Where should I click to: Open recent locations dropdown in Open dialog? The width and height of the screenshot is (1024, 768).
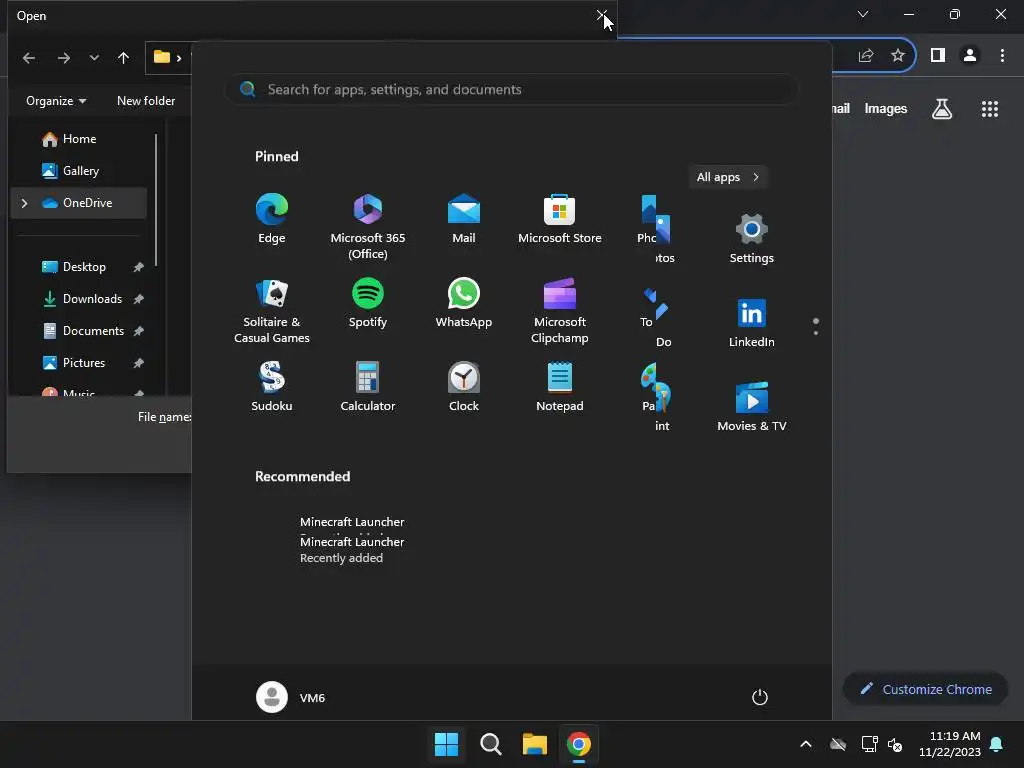coord(94,57)
